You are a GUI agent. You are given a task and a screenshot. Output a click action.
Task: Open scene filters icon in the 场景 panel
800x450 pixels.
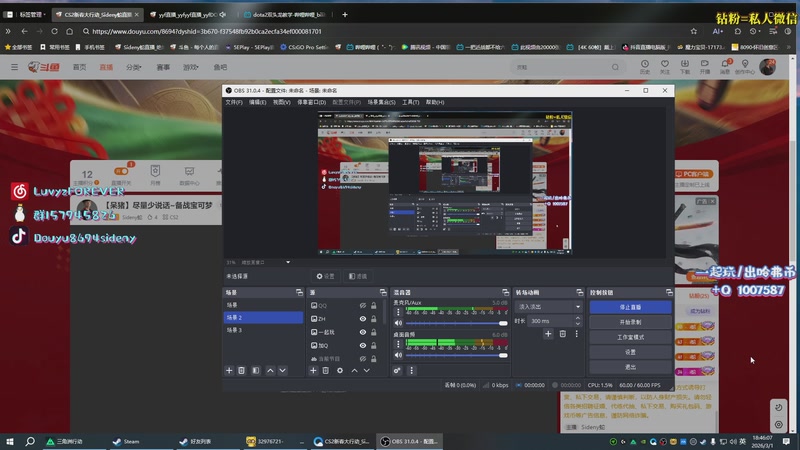[x=256, y=370]
